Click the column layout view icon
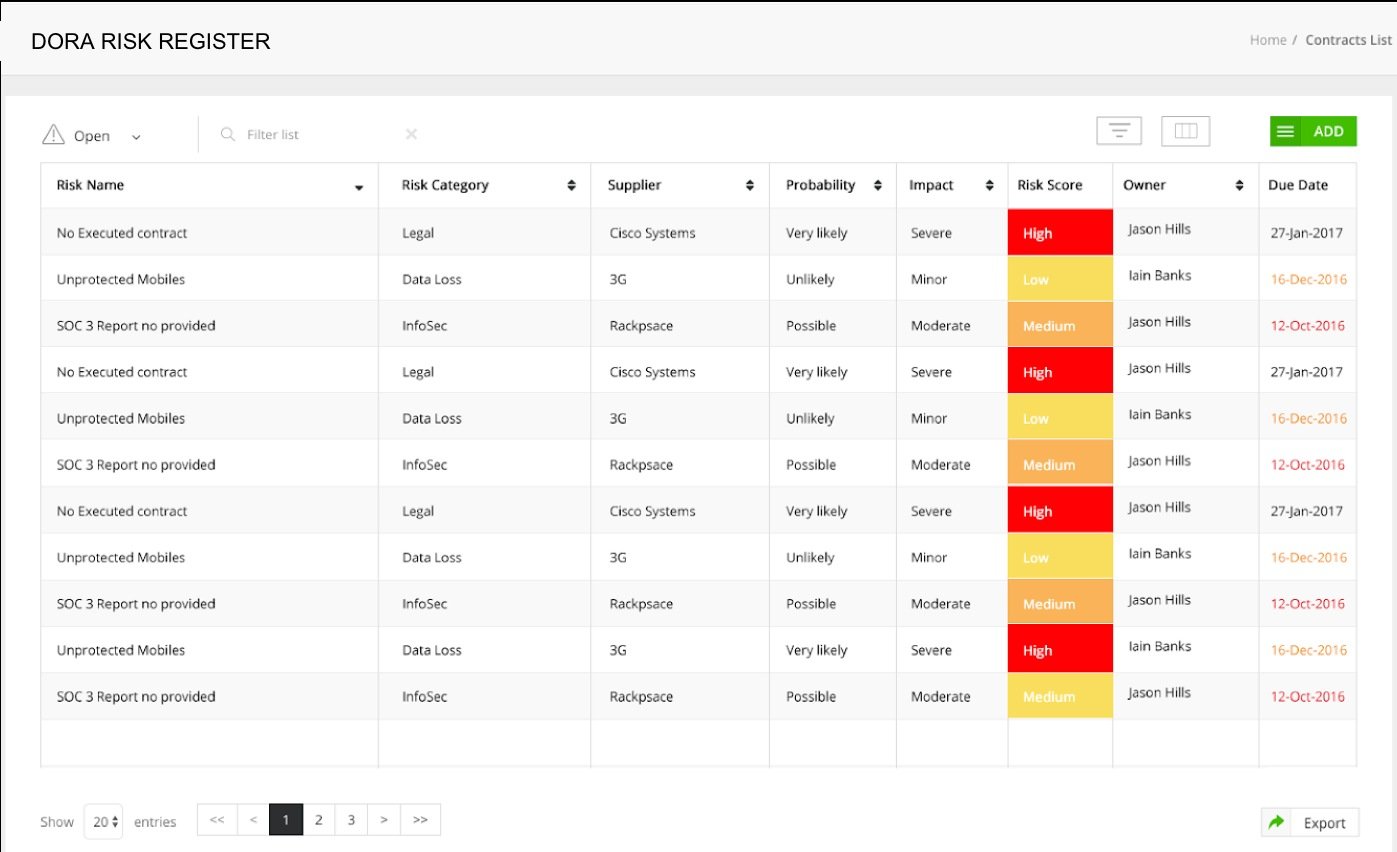This screenshot has width=1397, height=852. 1186,130
